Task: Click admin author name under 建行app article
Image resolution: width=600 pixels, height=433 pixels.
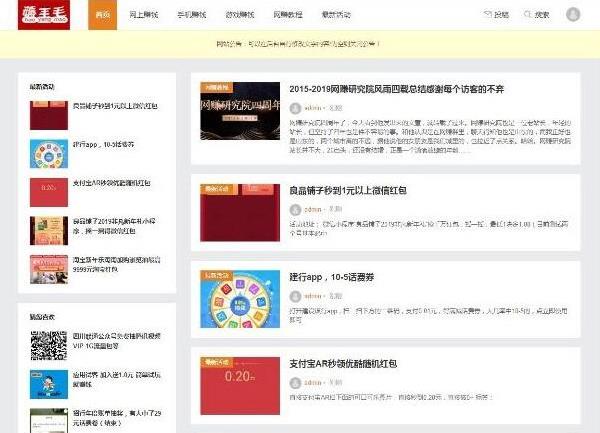Action: click(313, 296)
